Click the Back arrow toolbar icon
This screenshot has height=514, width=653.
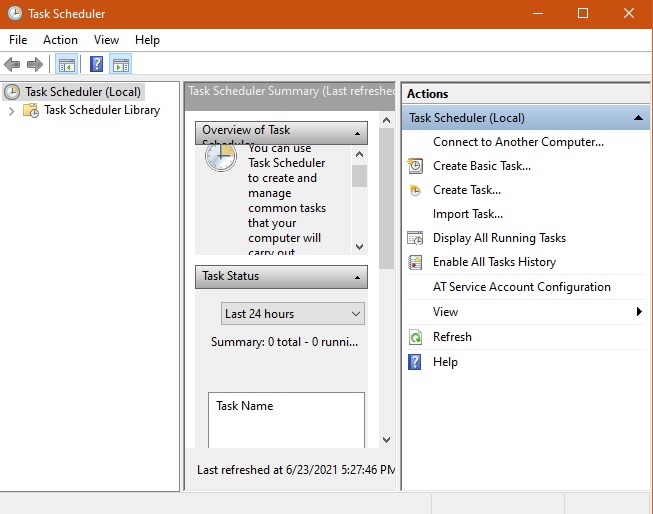pos(12,65)
